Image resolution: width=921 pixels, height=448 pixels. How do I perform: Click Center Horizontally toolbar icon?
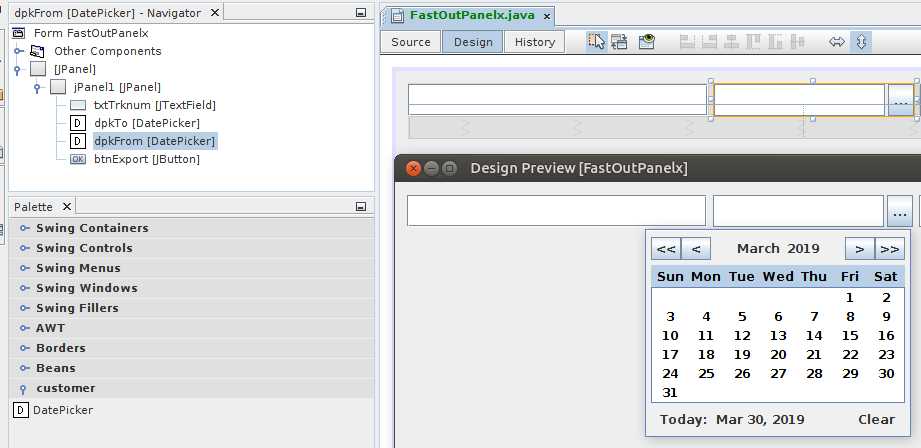click(731, 42)
